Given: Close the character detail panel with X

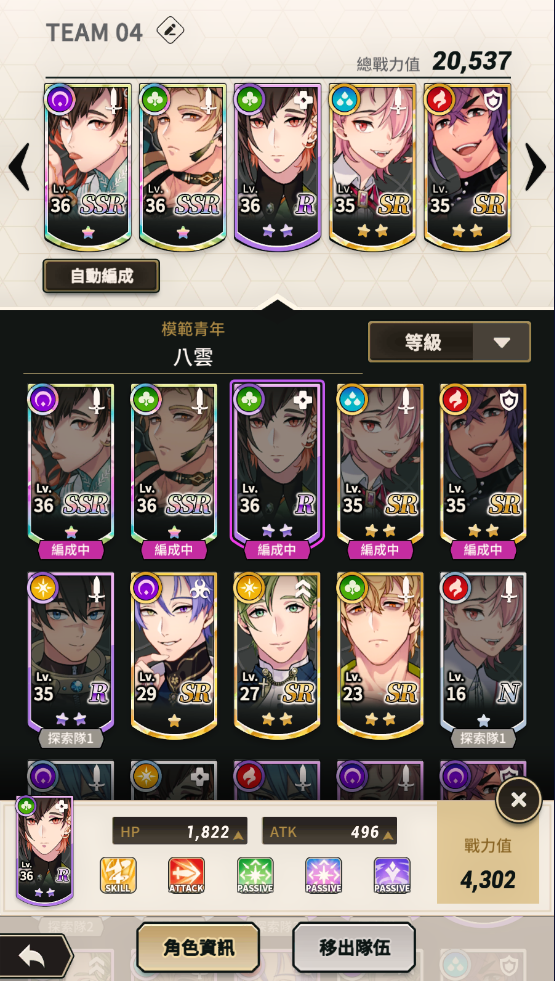Looking at the screenshot, I should (519, 800).
